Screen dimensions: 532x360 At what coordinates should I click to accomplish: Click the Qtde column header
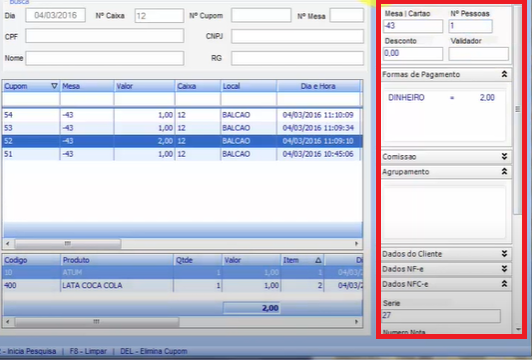tap(197, 260)
